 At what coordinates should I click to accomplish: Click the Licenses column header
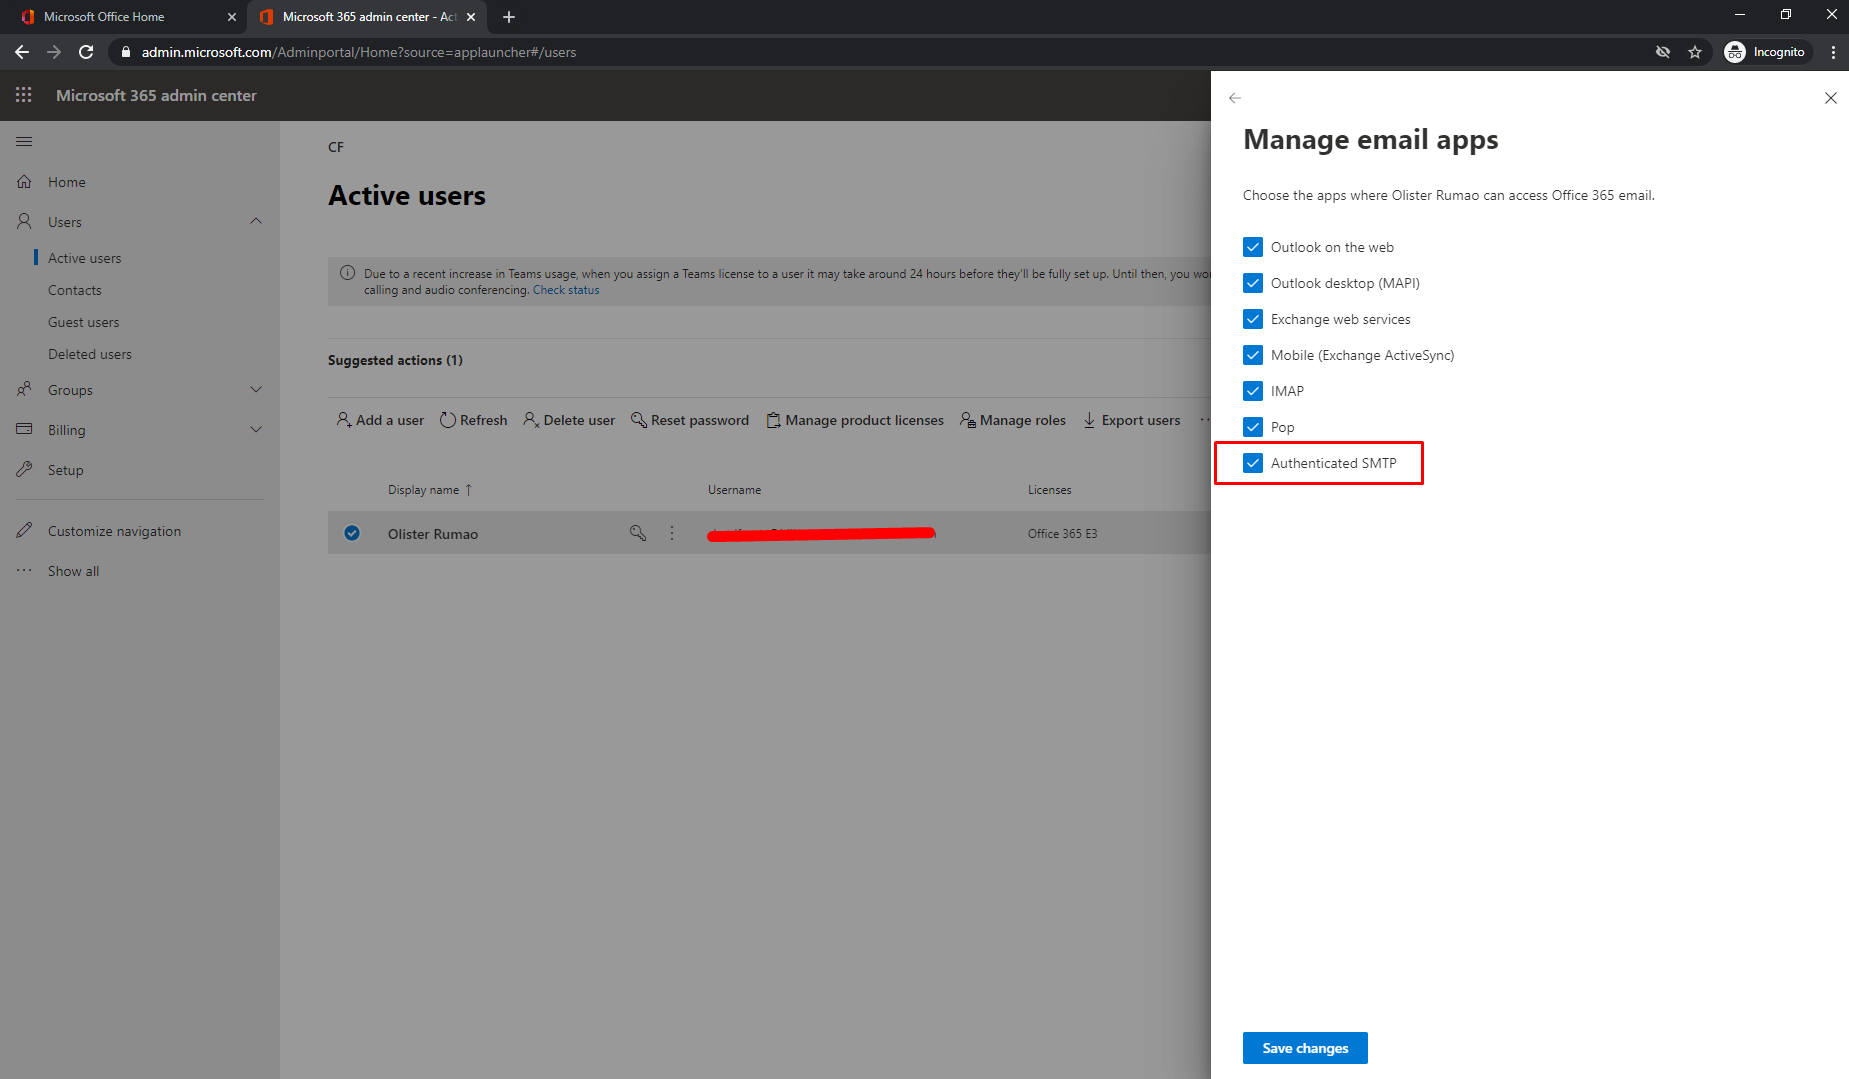pos(1050,490)
